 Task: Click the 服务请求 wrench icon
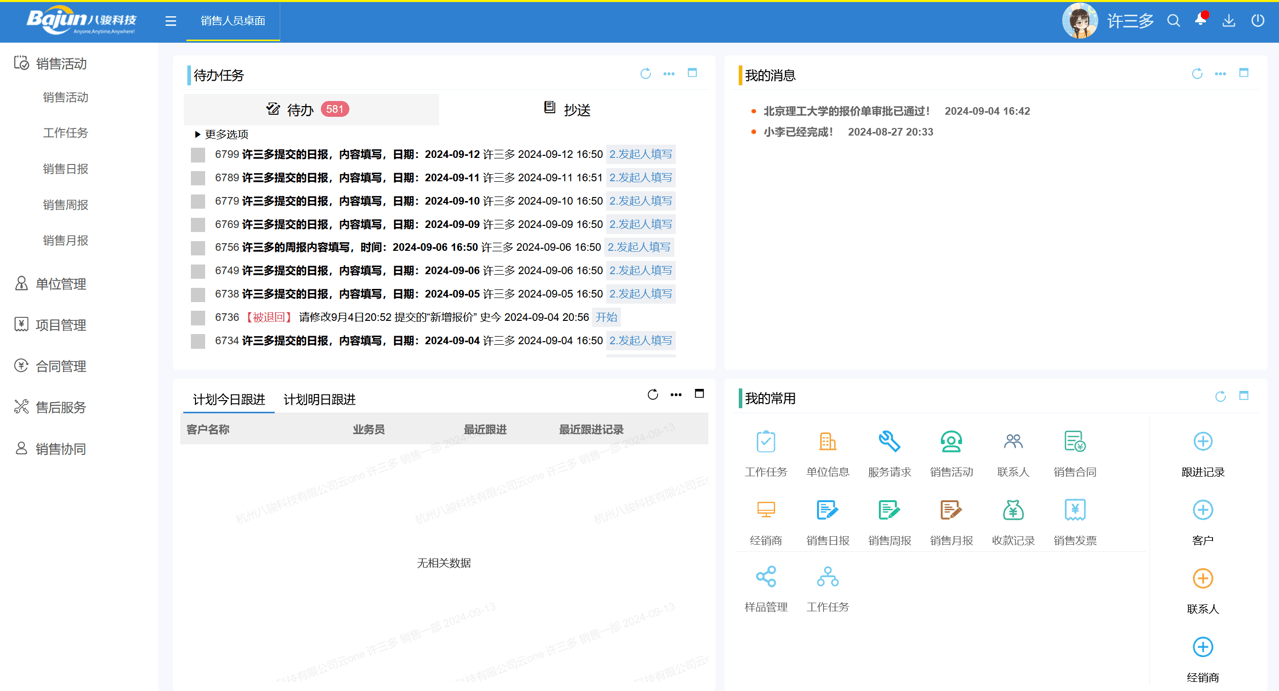[x=889, y=442]
